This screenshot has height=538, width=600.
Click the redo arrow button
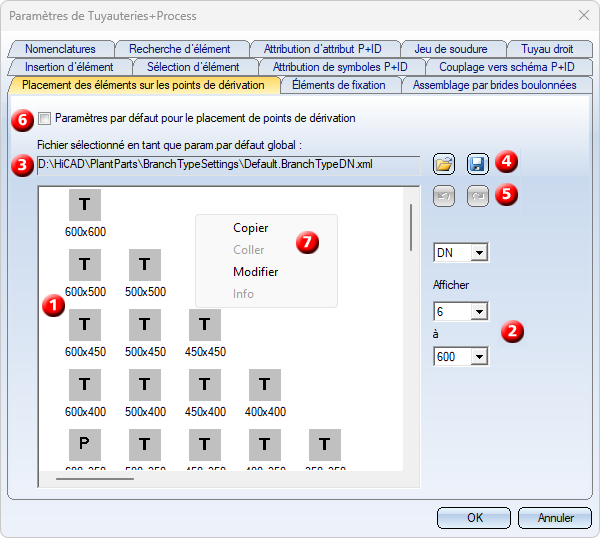click(478, 196)
